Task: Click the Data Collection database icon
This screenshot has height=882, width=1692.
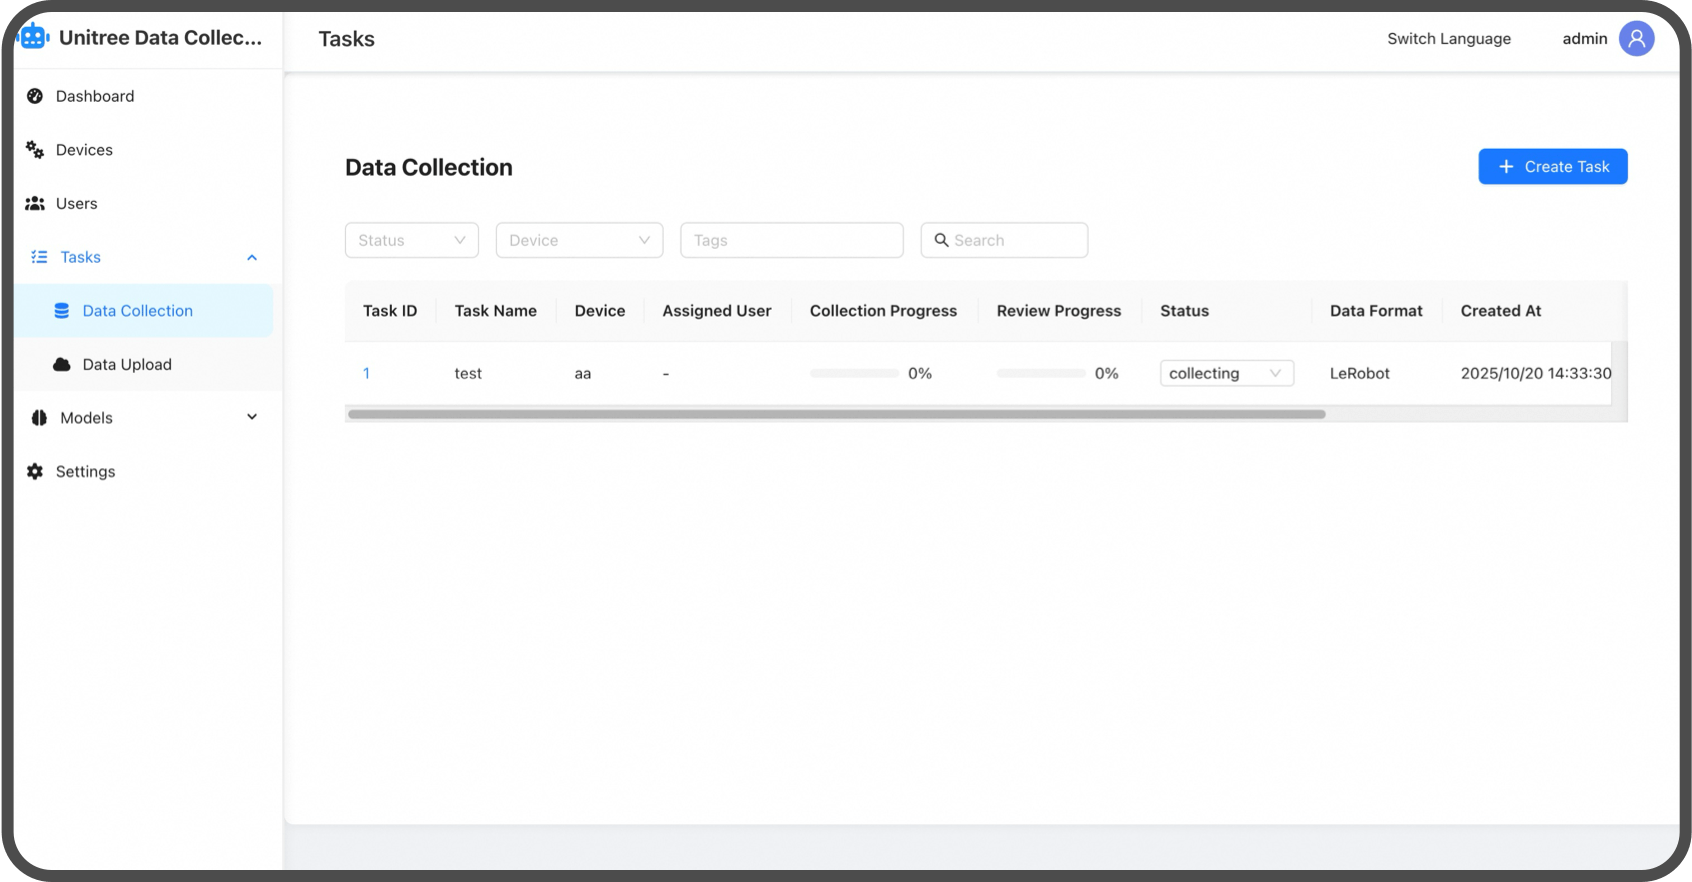Action: pos(62,311)
